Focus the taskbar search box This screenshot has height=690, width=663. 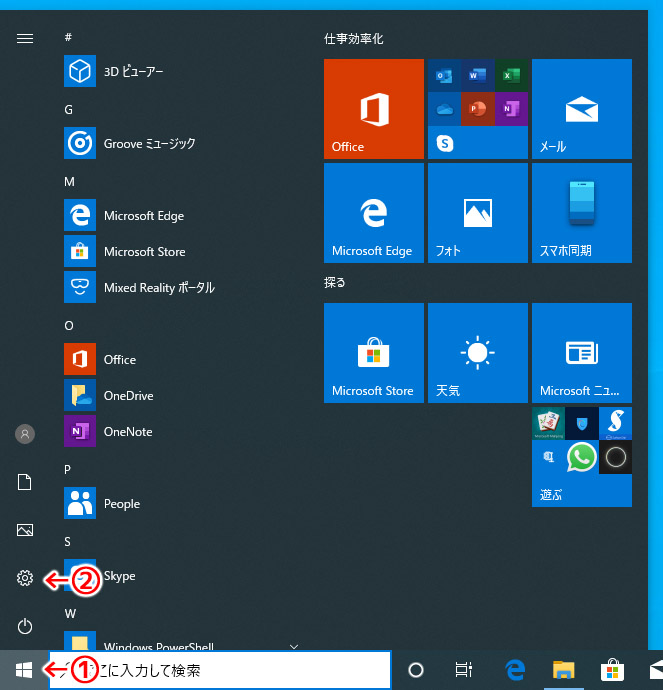(x=220, y=670)
